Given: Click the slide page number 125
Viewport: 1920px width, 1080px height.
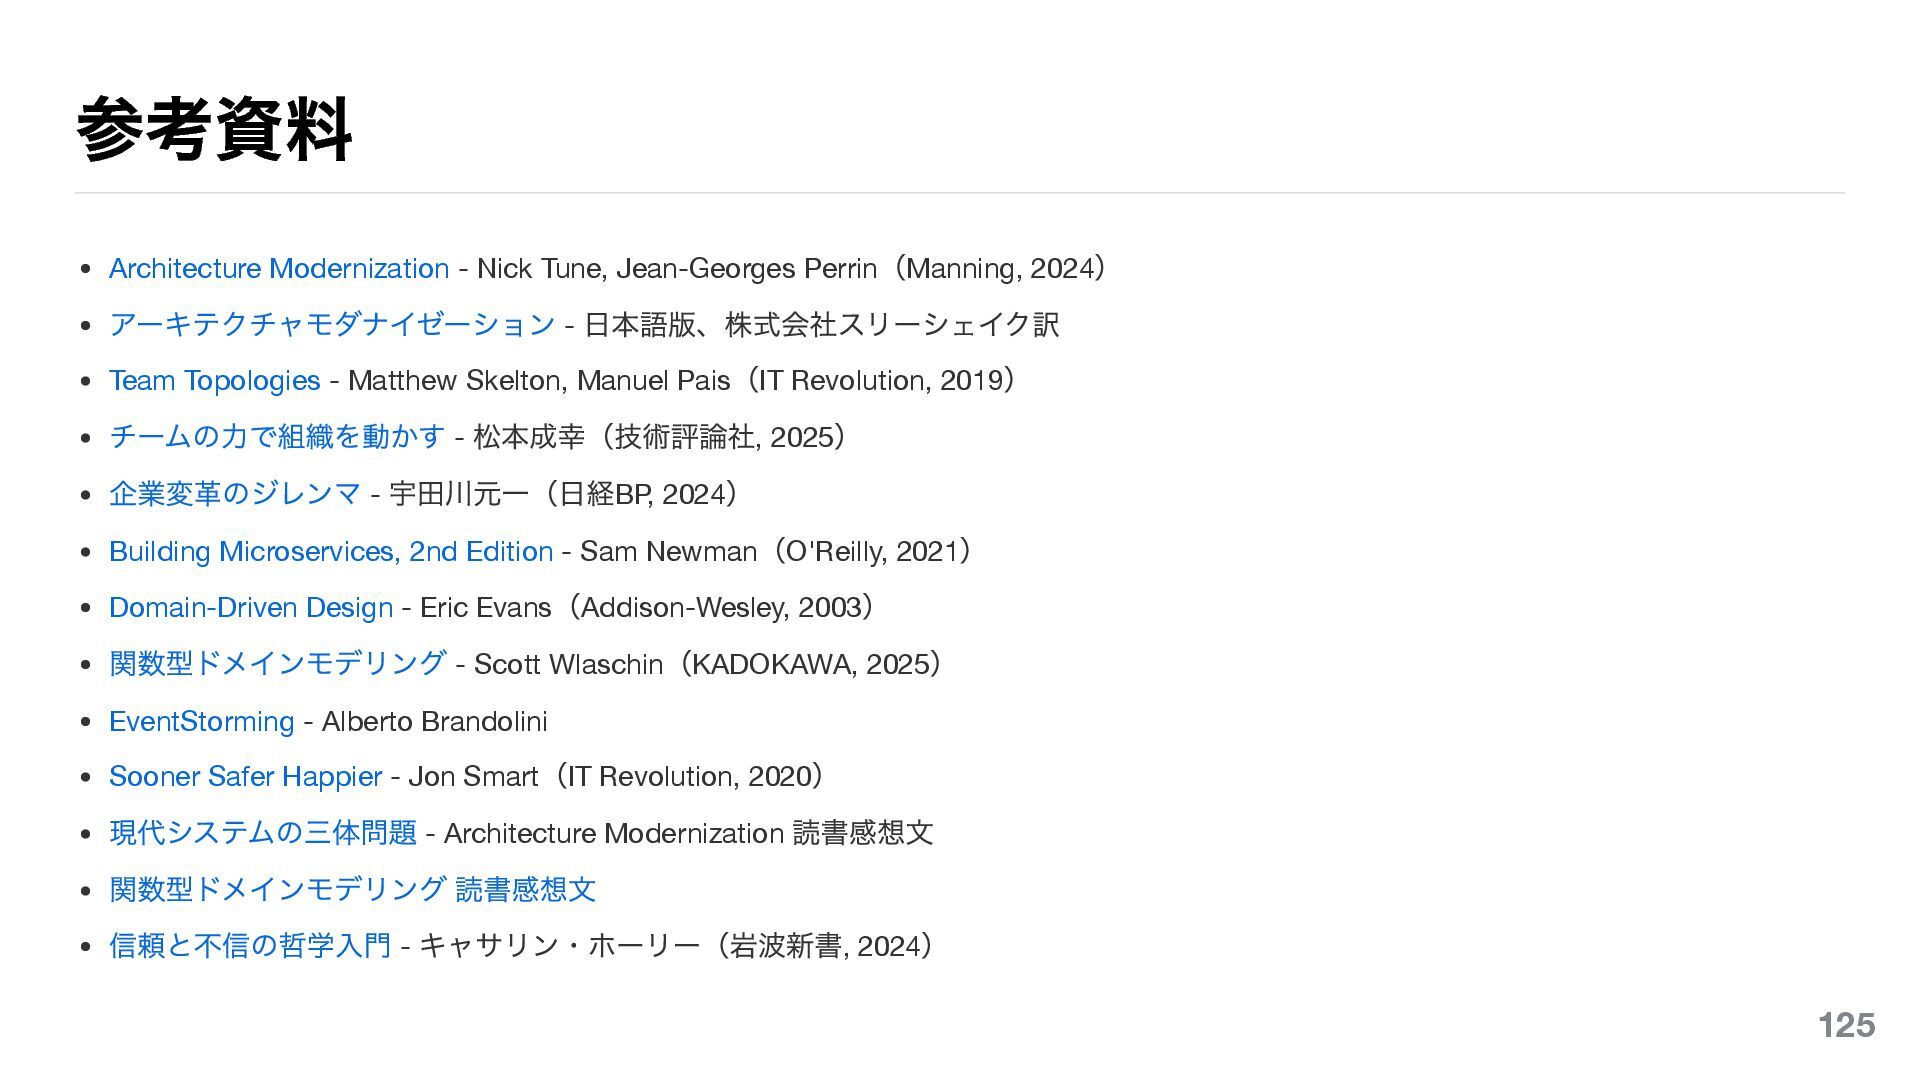Looking at the screenshot, I should point(1846,1025).
